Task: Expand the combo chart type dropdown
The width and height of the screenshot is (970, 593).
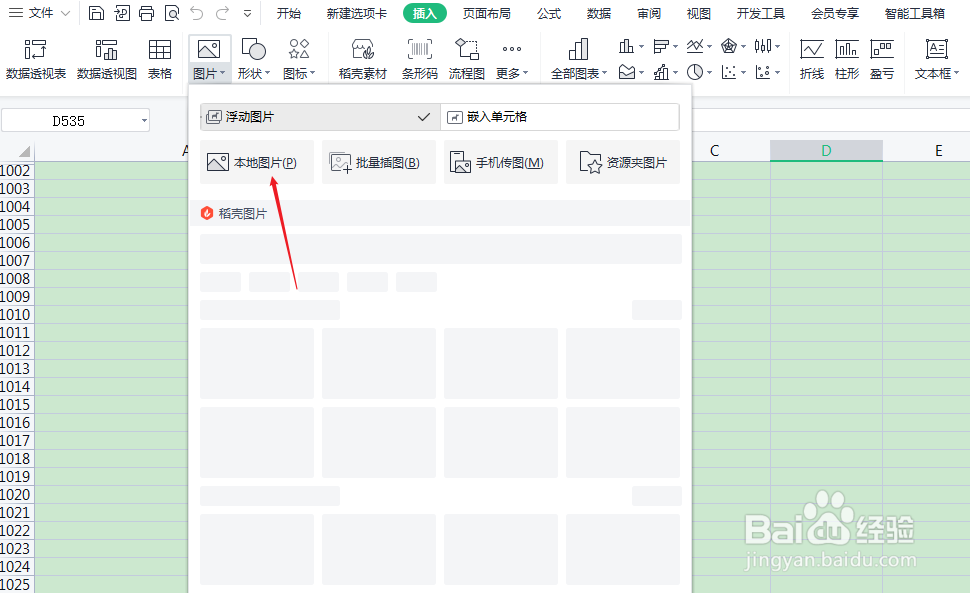Action: pos(675,72)
